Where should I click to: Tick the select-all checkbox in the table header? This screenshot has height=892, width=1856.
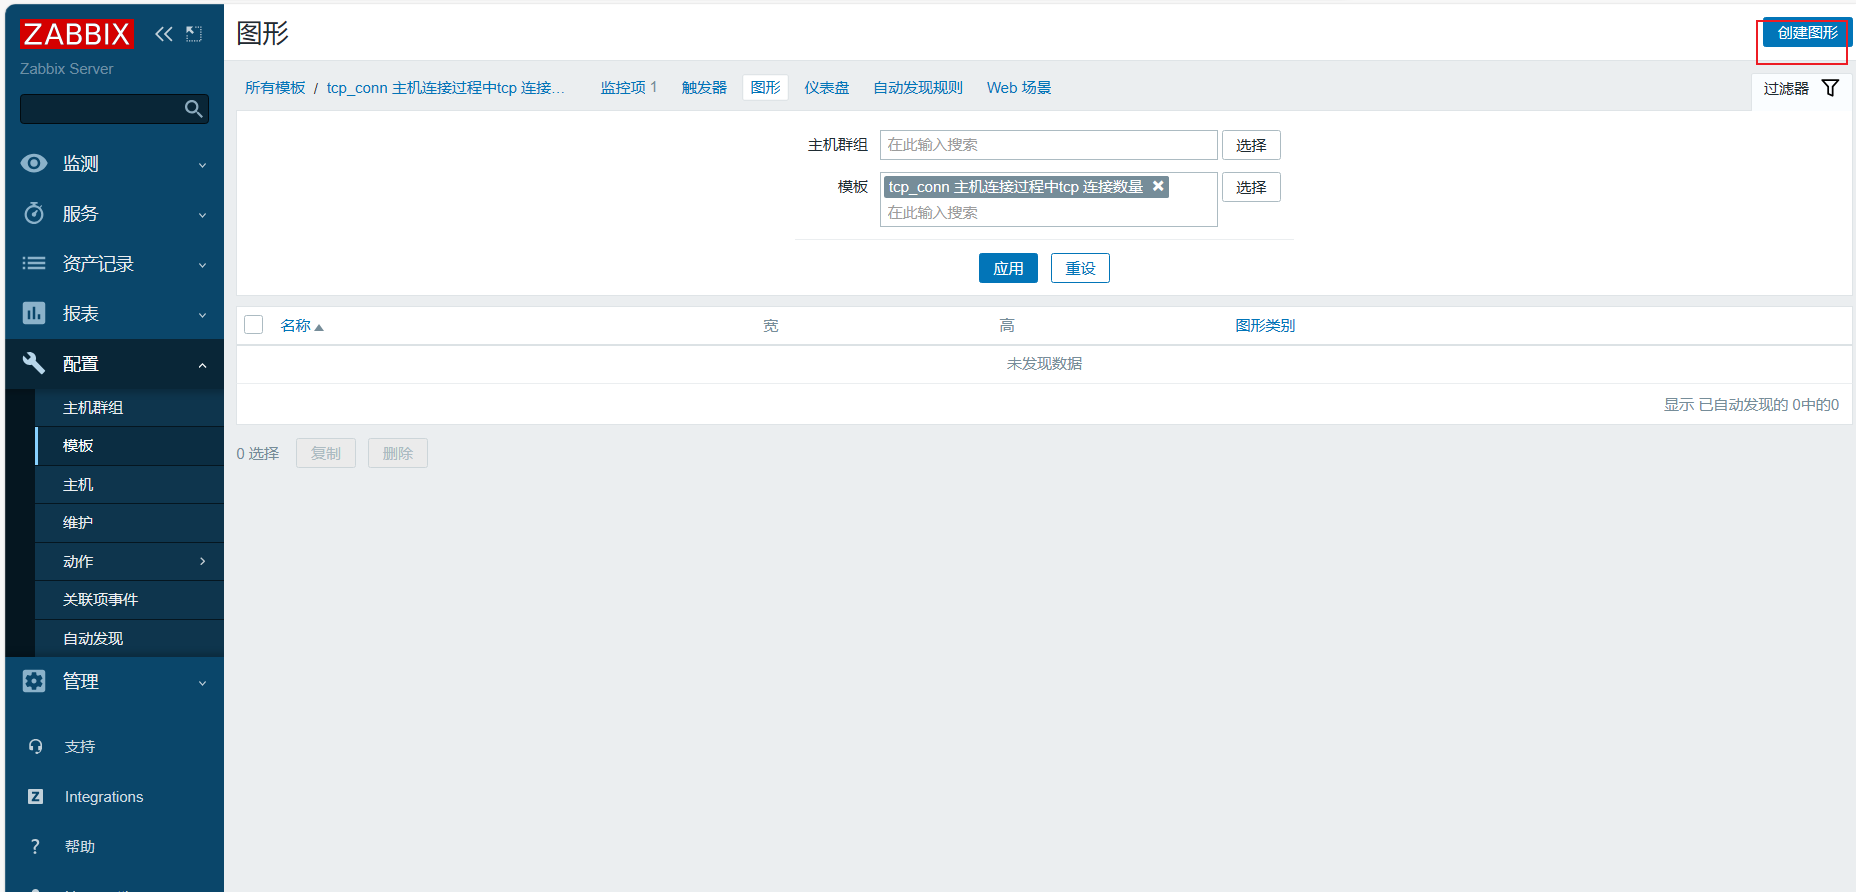254,325
